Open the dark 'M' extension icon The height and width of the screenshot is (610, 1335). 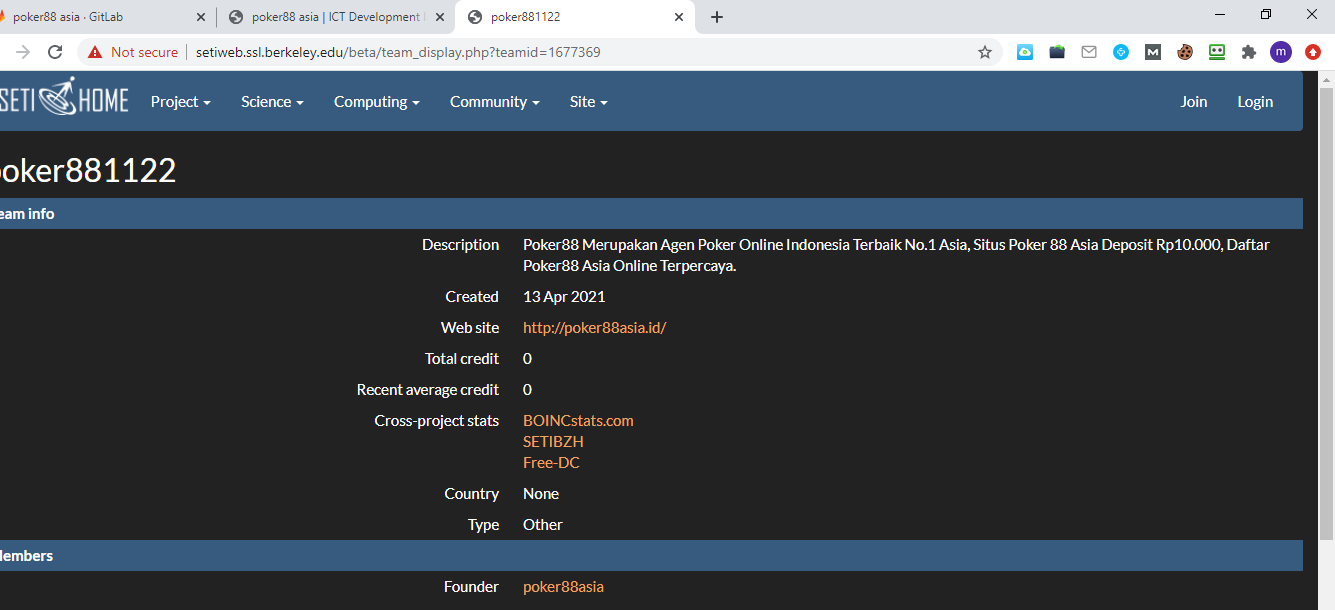(x=1153, y=52)
